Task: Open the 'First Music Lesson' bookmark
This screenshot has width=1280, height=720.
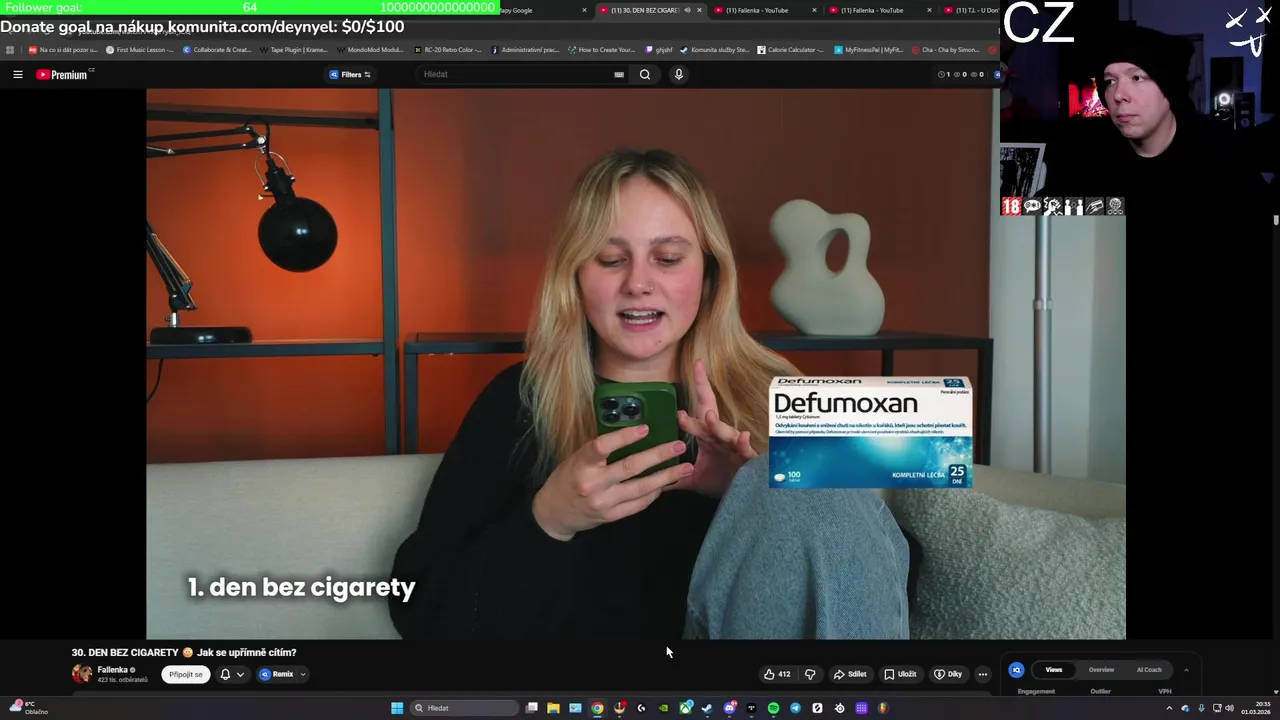Action: pyautogui.click(x=139, y=49)
